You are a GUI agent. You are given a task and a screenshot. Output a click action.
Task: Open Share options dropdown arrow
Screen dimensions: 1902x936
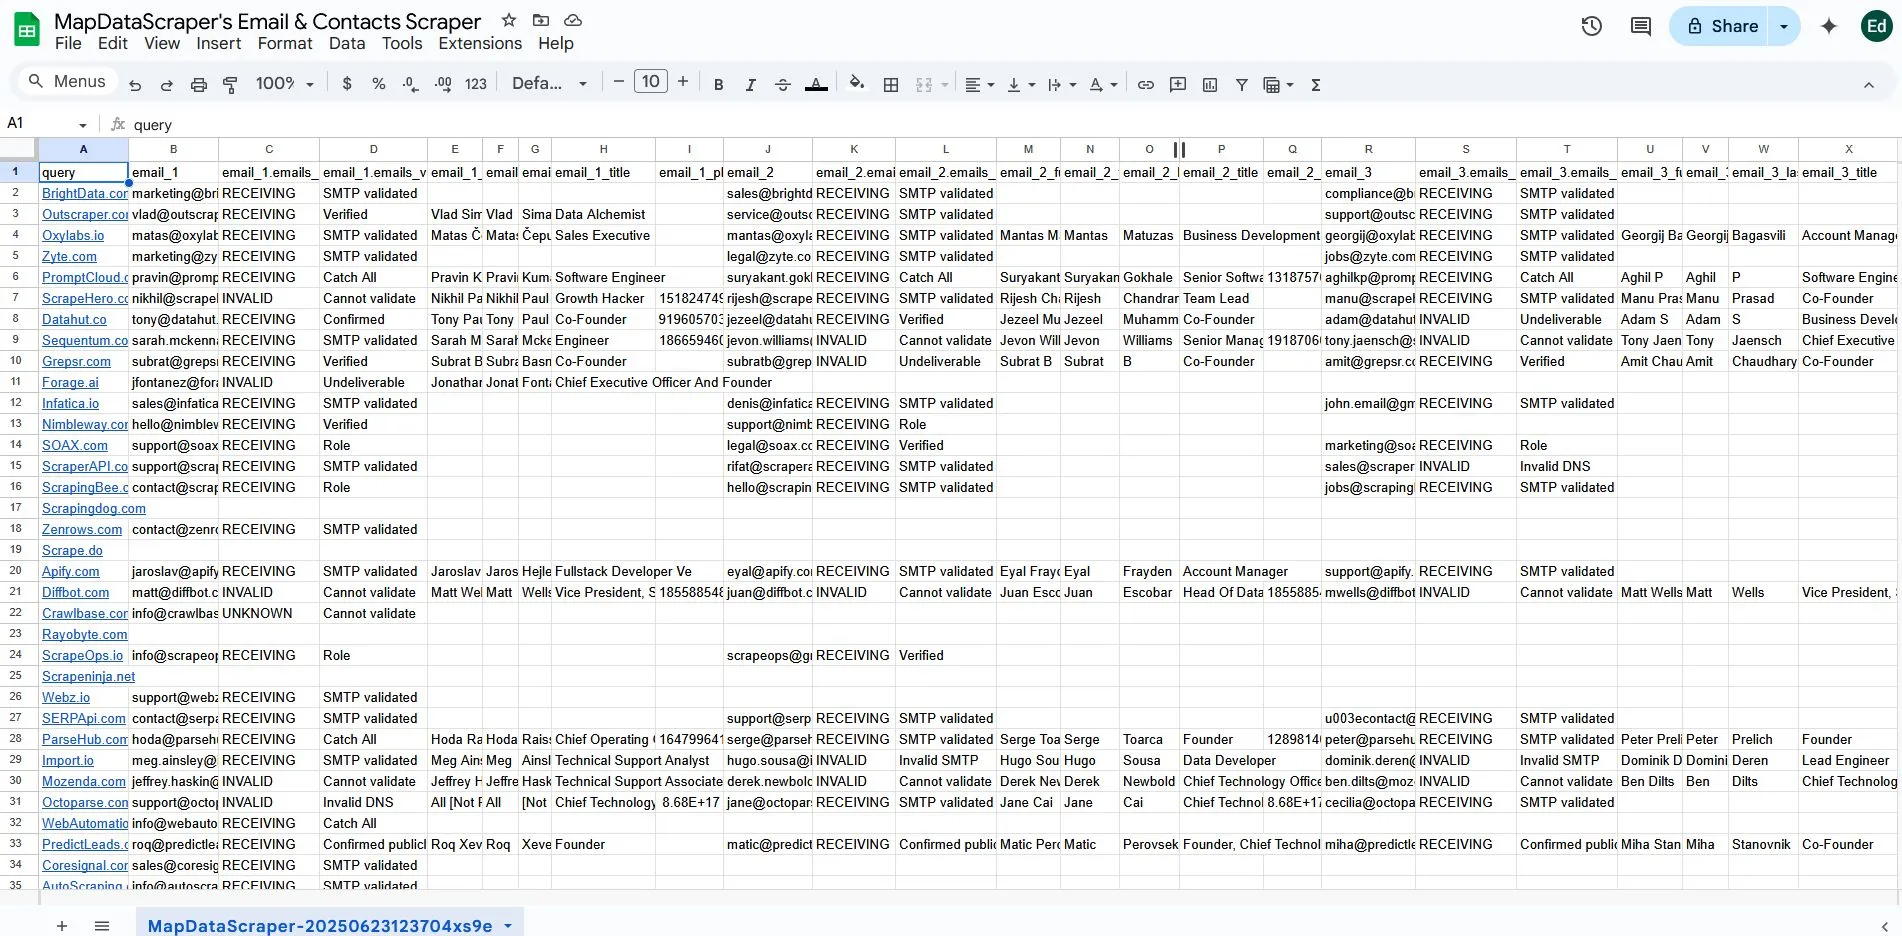[x=1783, y=26]
